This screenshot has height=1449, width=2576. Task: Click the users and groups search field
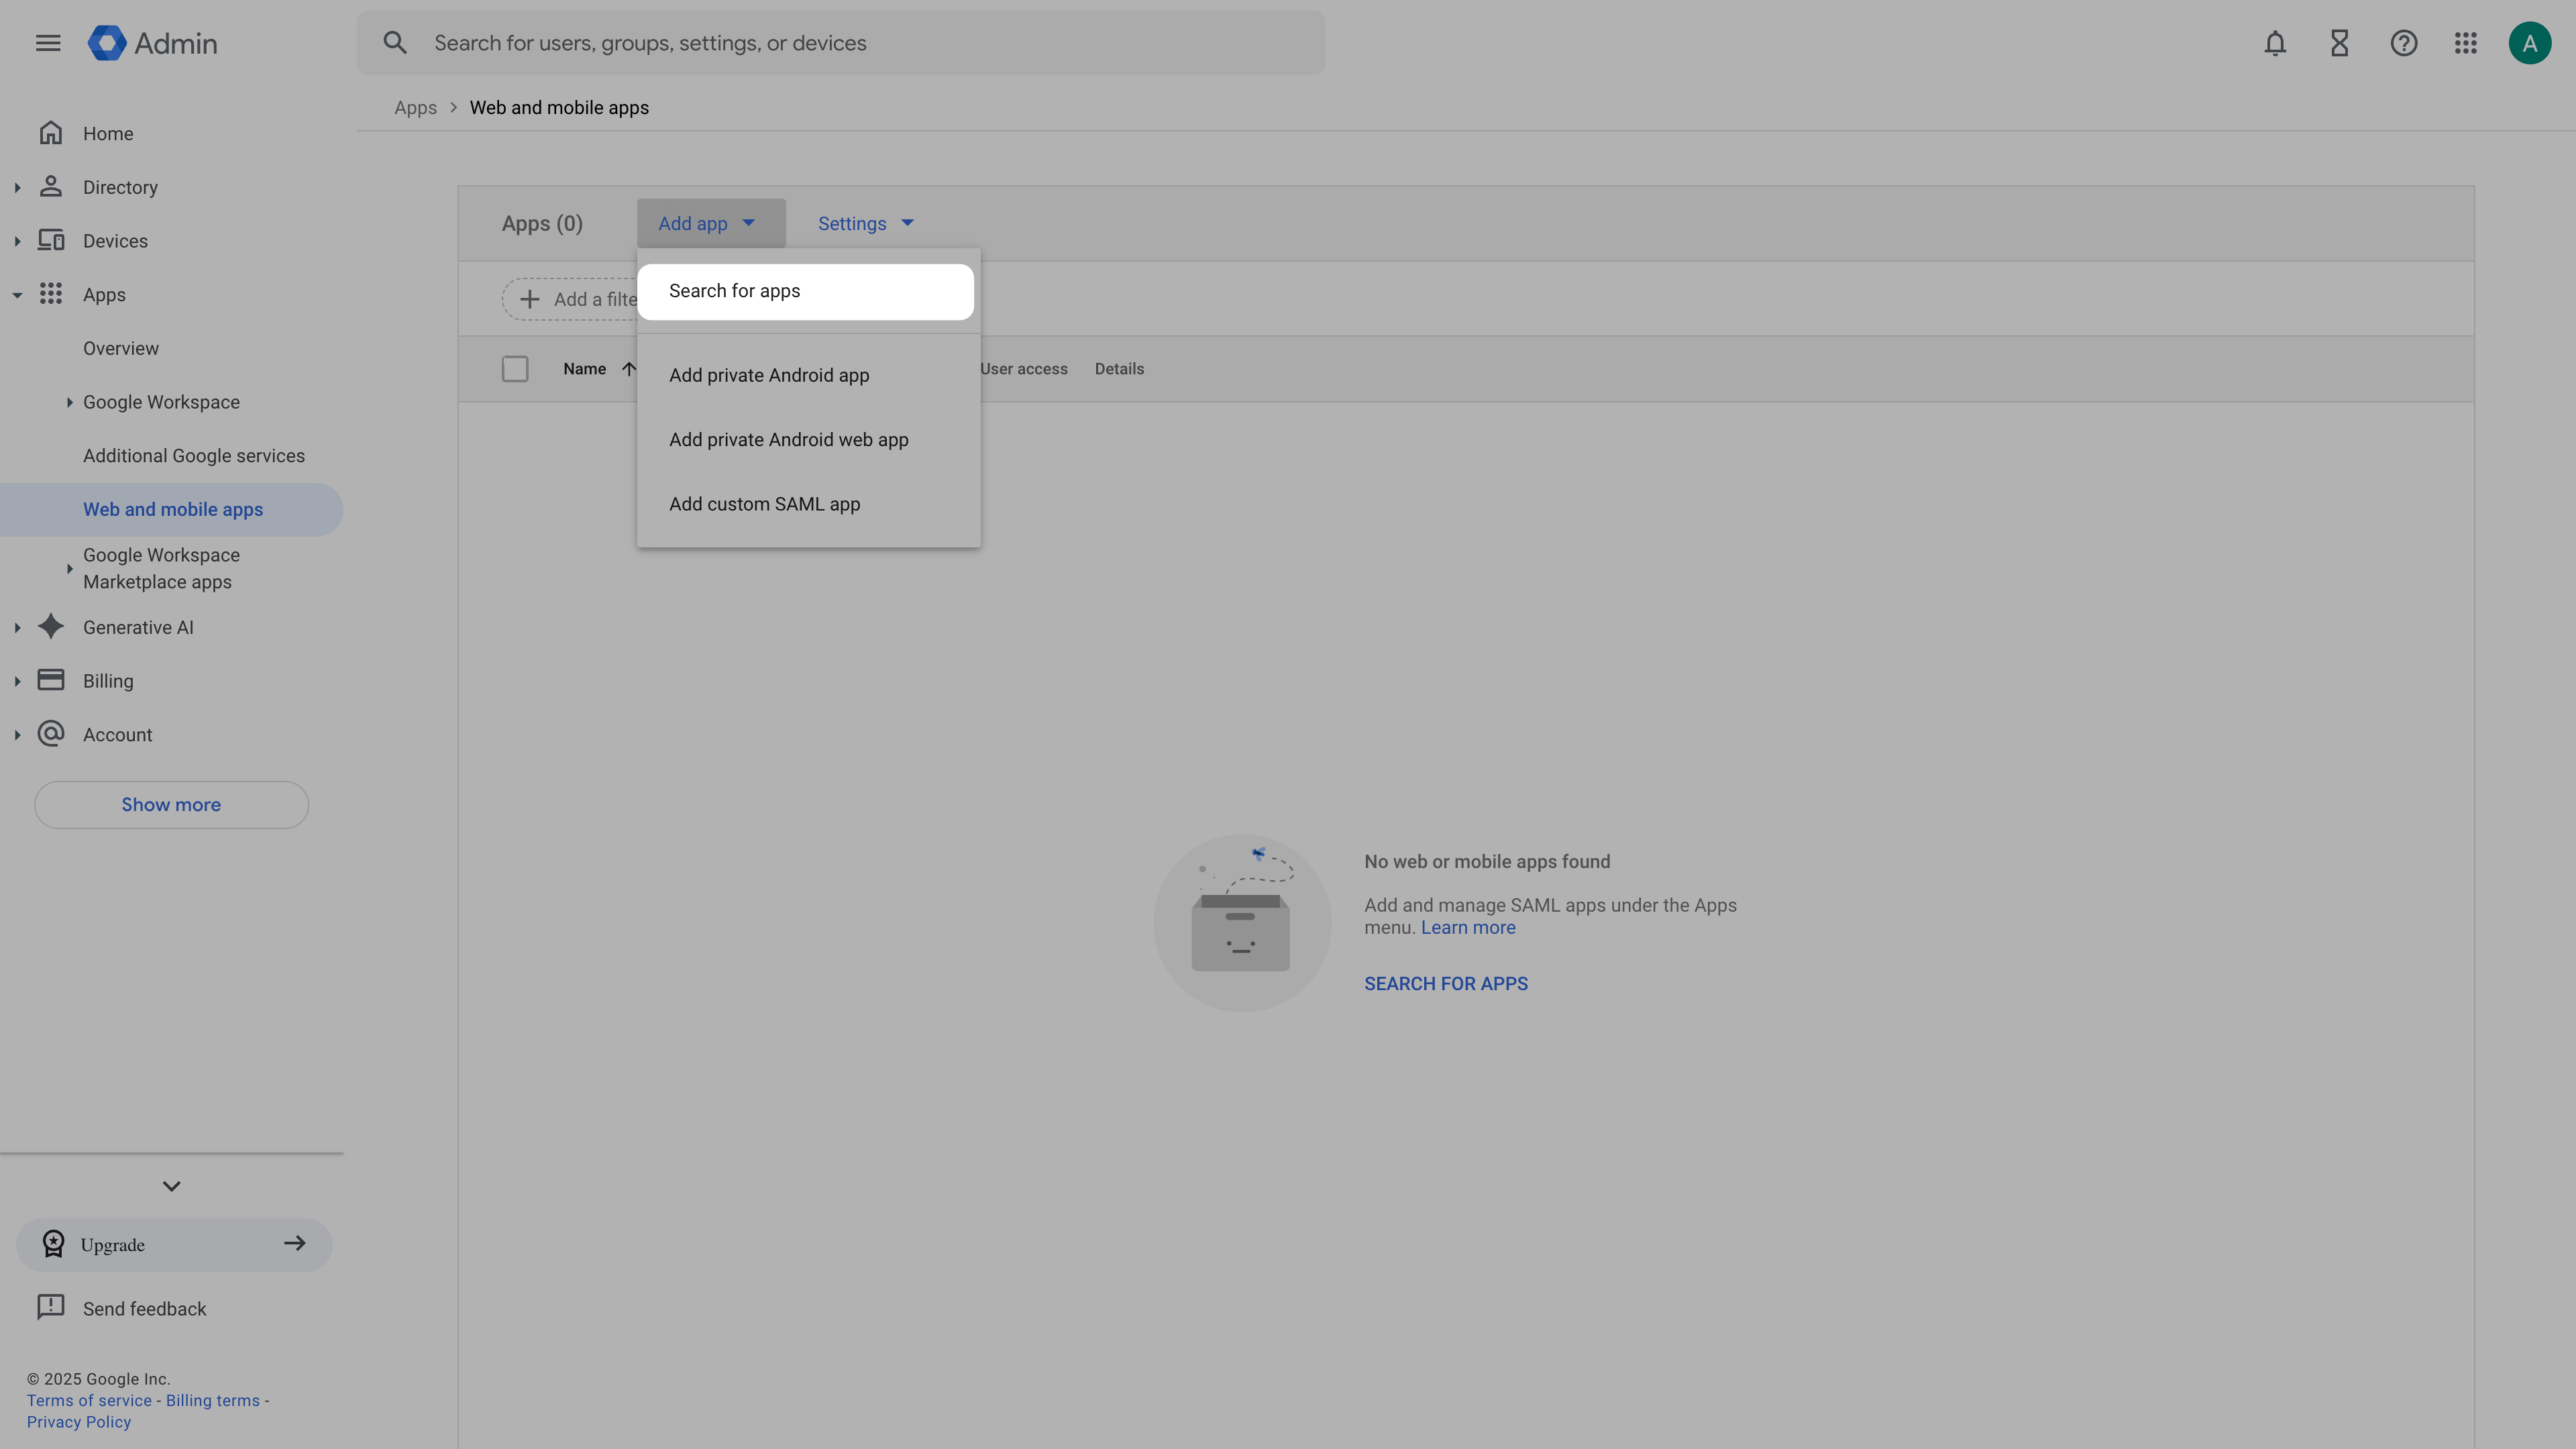point(840,43)
